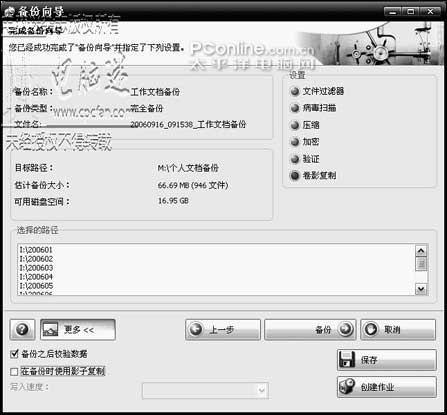Click the help question mark button
This screenshot has height=415, width=447.
click(22, 330)
